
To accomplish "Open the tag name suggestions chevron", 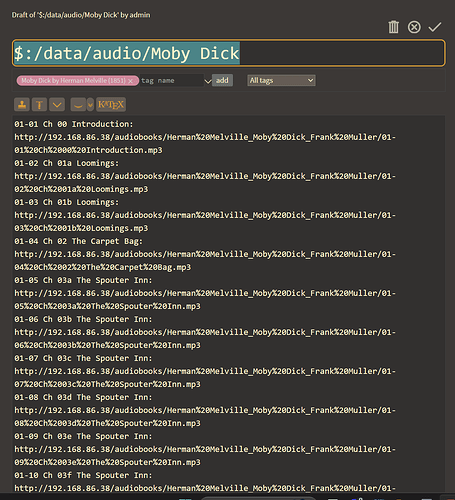I will pyautogui.click(x=208, y=81).
